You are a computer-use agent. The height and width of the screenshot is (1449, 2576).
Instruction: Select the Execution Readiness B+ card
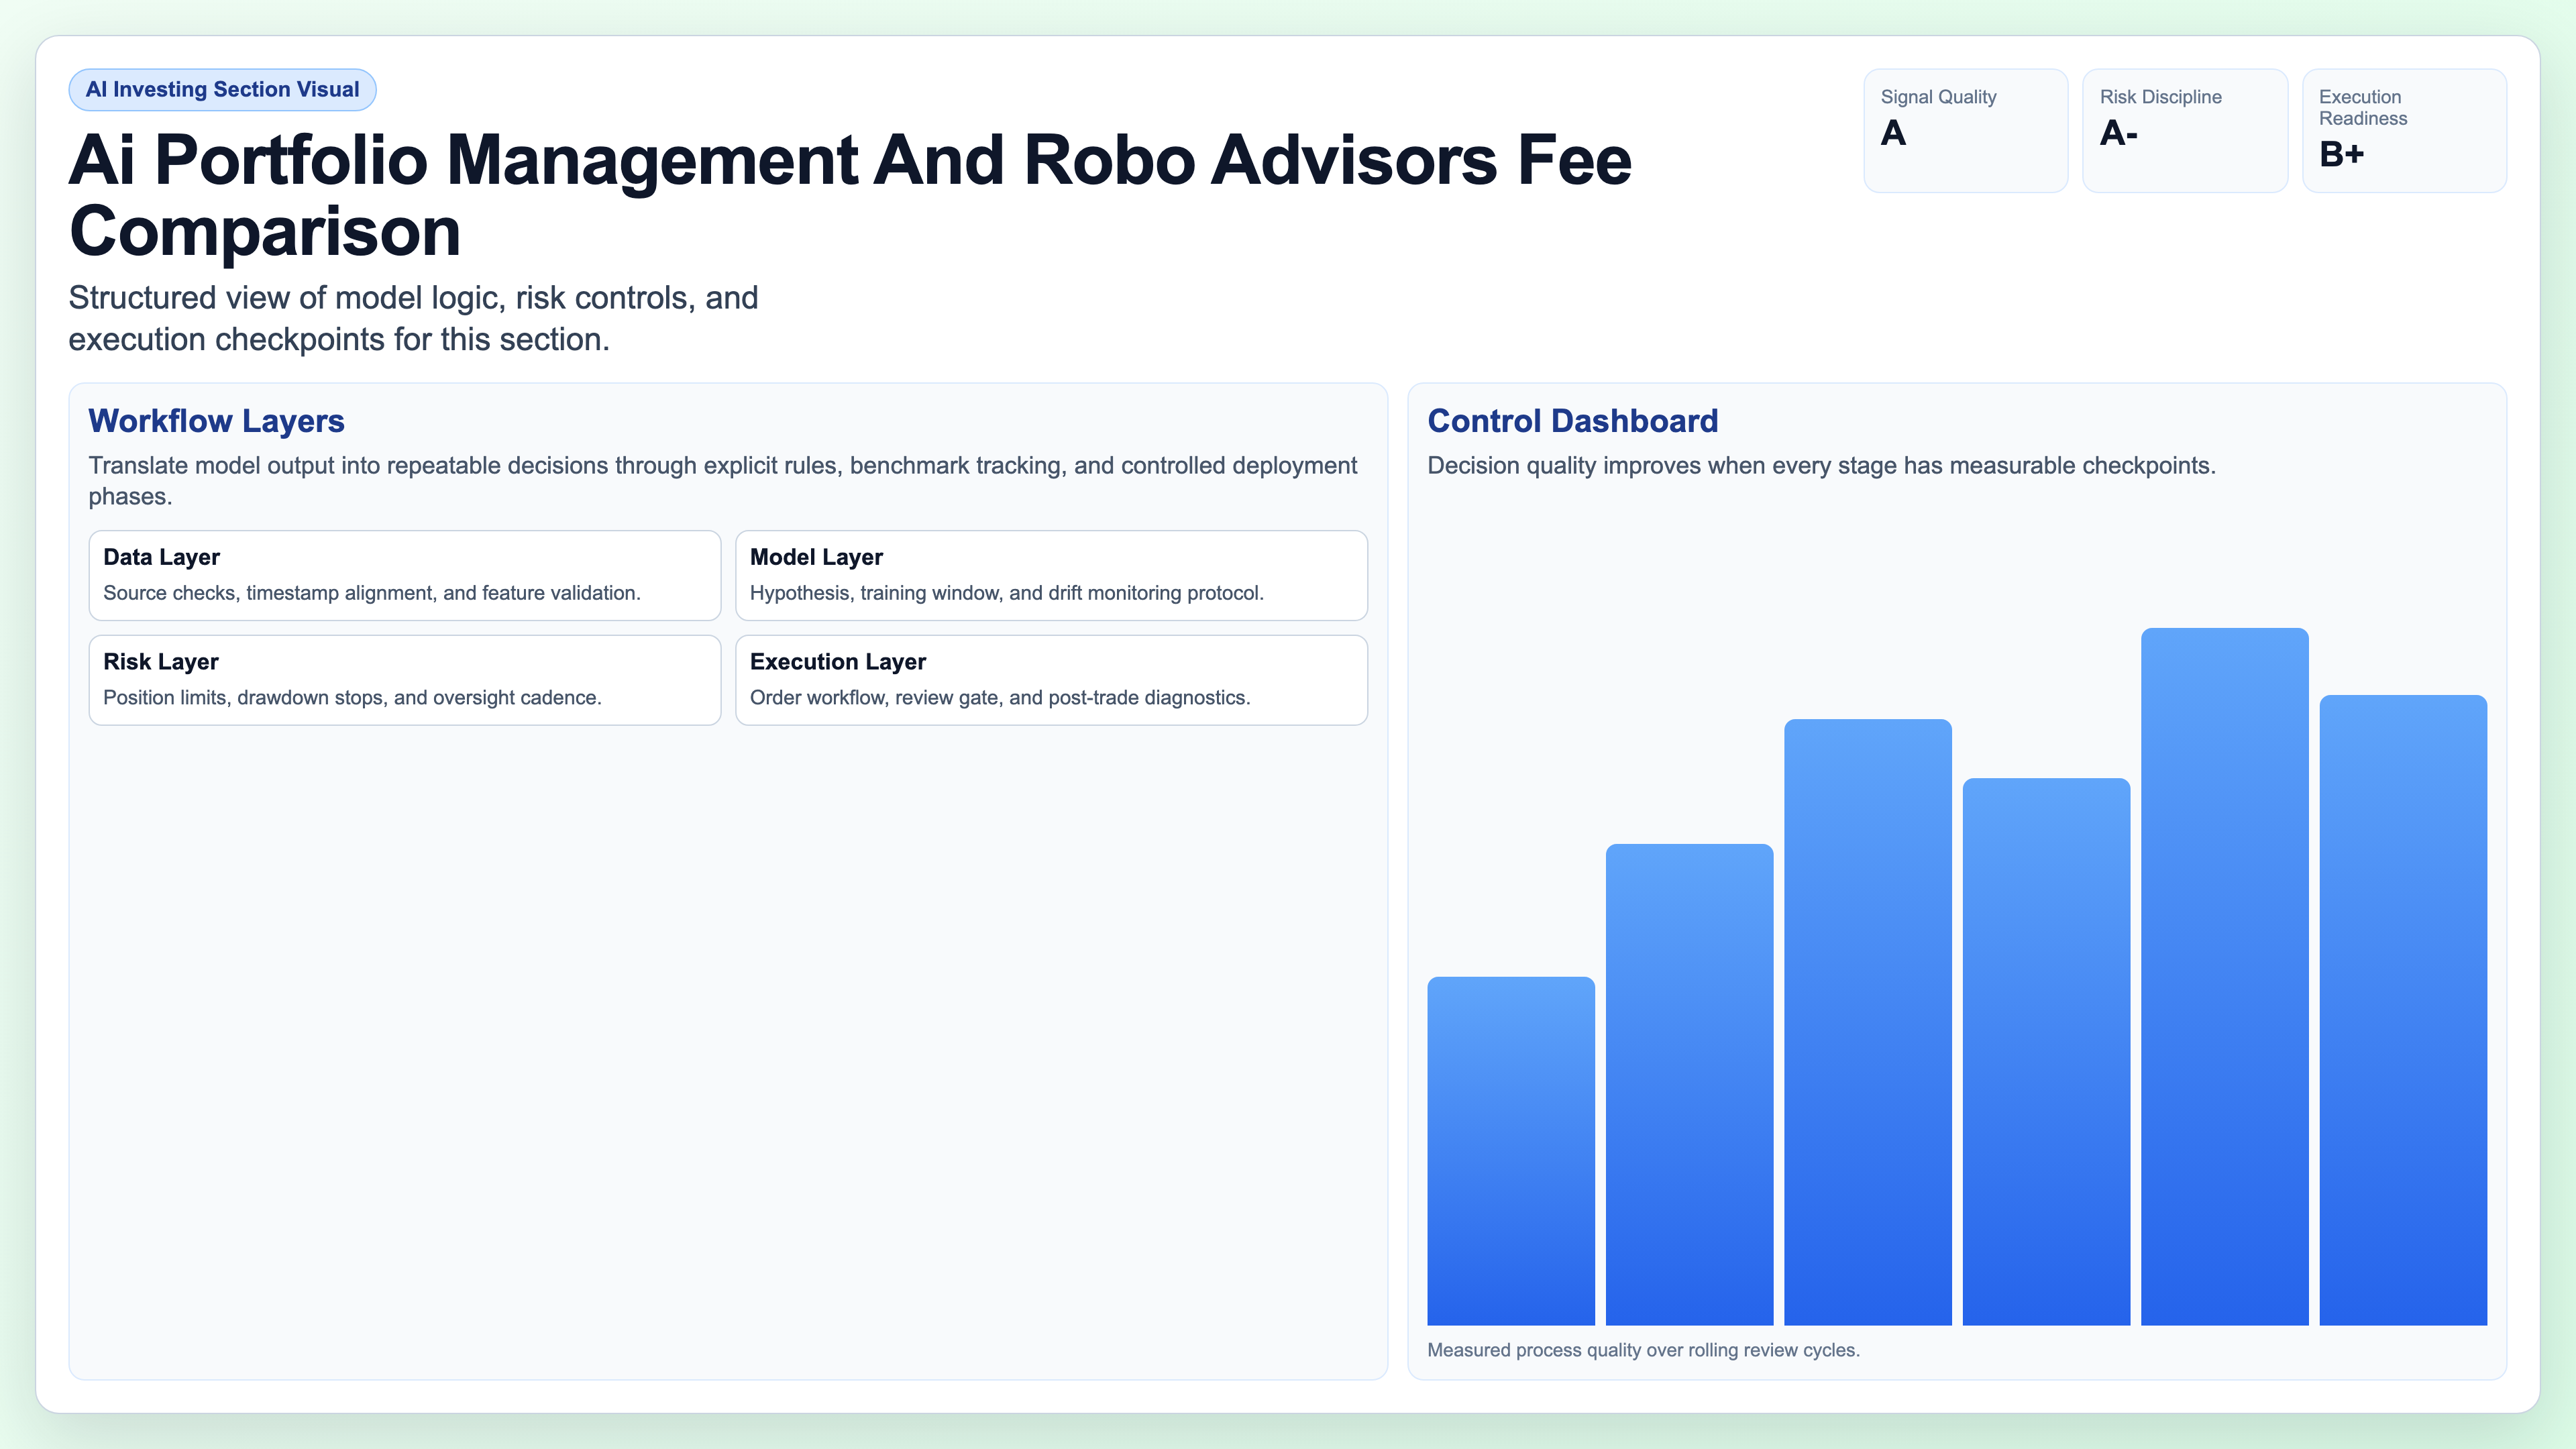click(x=2404, y=130)
